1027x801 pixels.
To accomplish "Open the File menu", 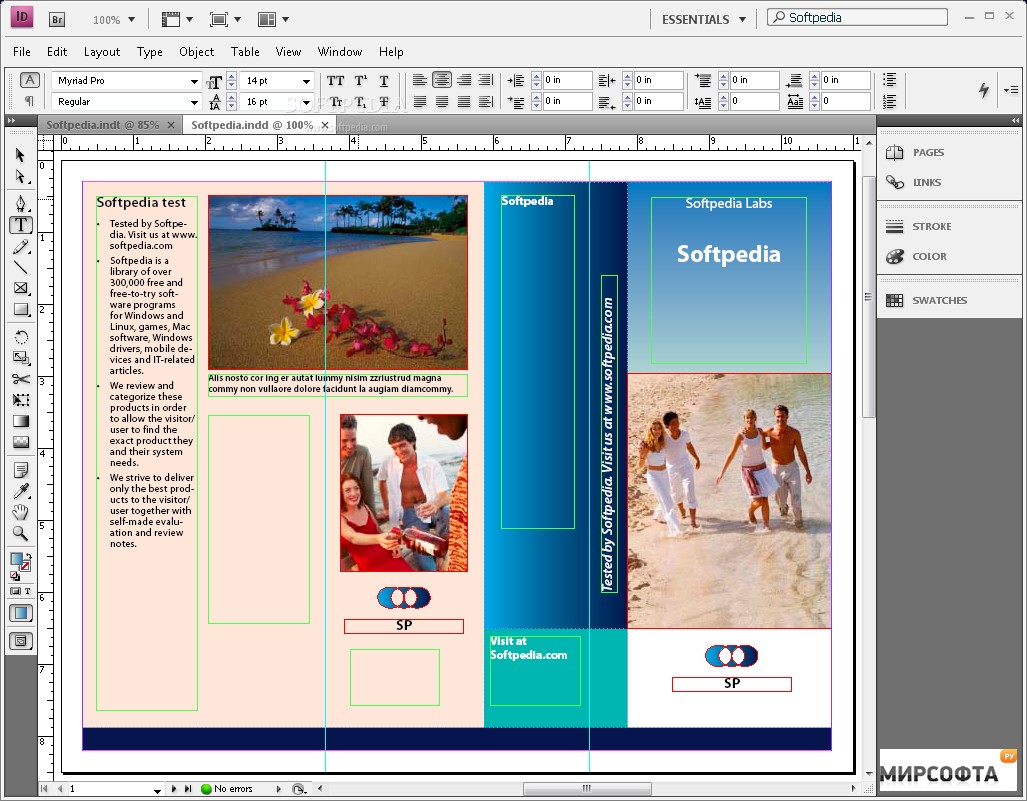I will tap(22, 52).
